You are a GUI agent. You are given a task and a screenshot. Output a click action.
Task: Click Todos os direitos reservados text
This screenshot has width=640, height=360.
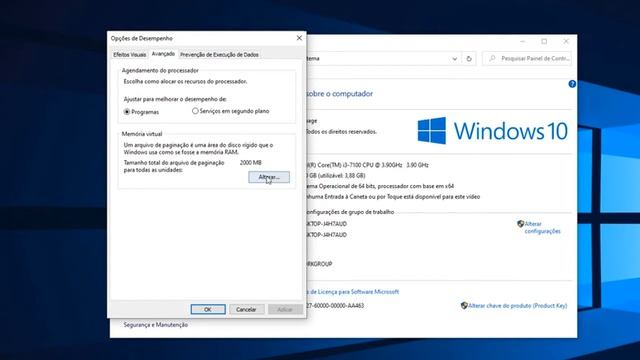(342, 131)
